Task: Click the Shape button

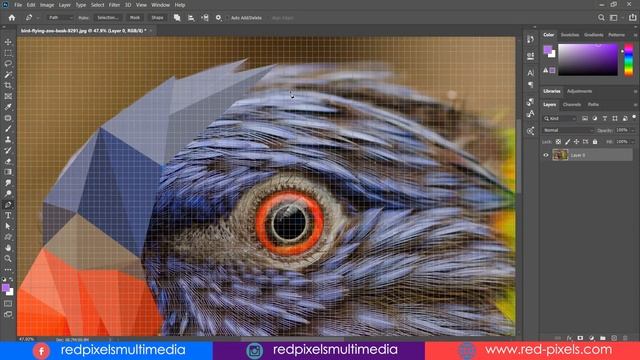Action: click(x=157, y=18)
